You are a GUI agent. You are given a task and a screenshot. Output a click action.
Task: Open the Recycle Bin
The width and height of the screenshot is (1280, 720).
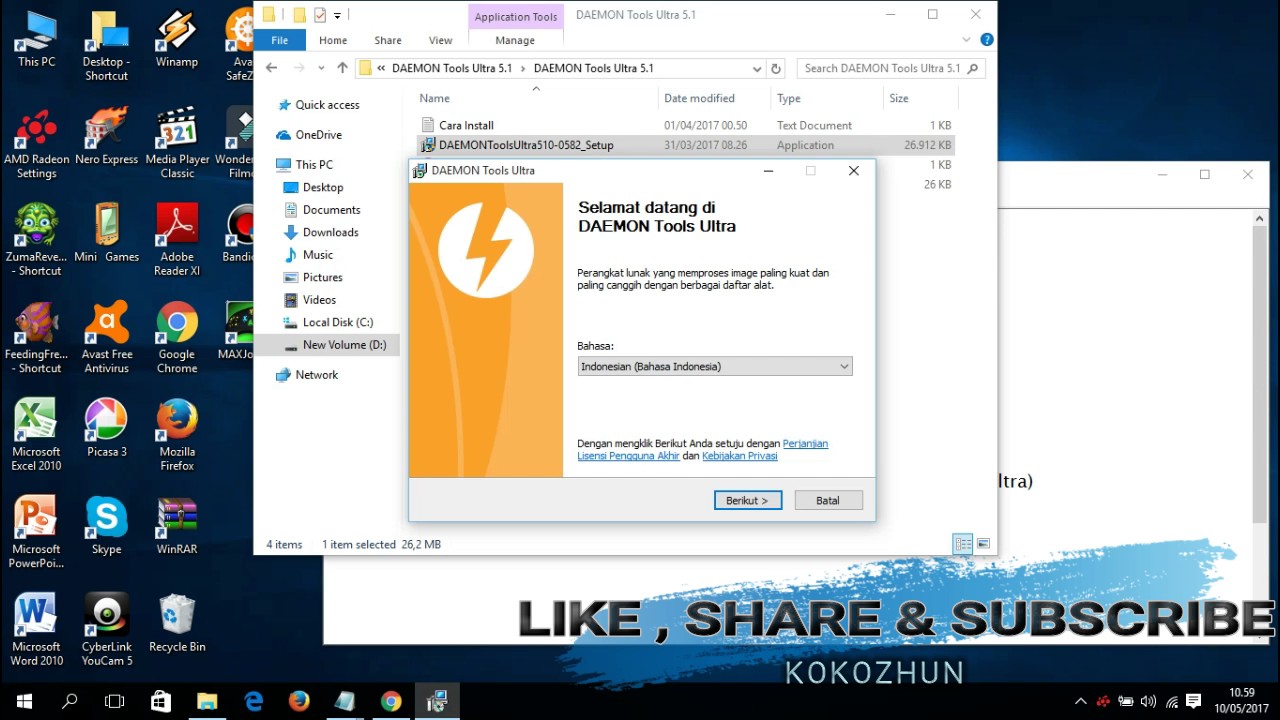pos(177,623)
